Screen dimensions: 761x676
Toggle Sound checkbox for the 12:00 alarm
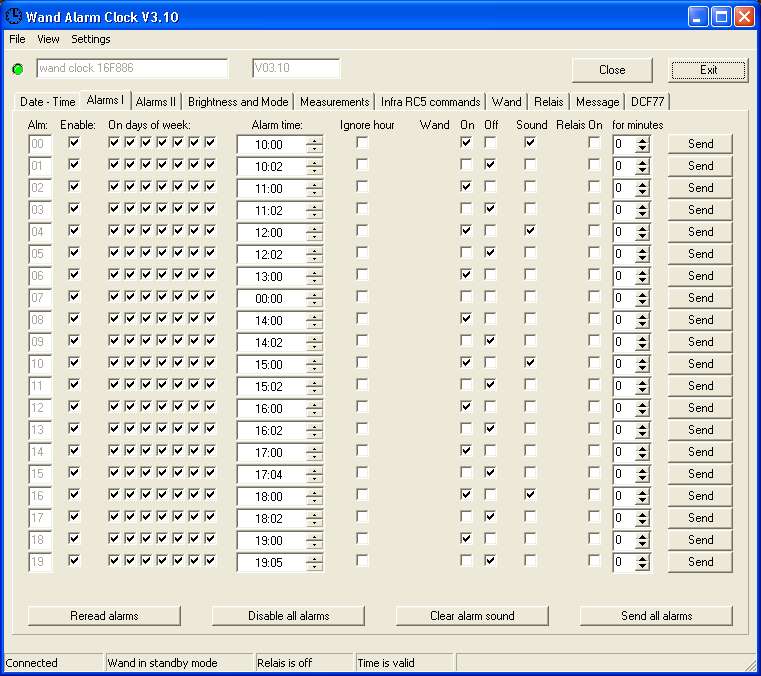tap(530, 231)
